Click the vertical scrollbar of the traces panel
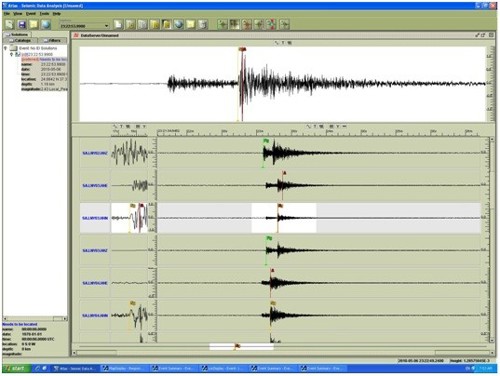 (x=492, y=240)
